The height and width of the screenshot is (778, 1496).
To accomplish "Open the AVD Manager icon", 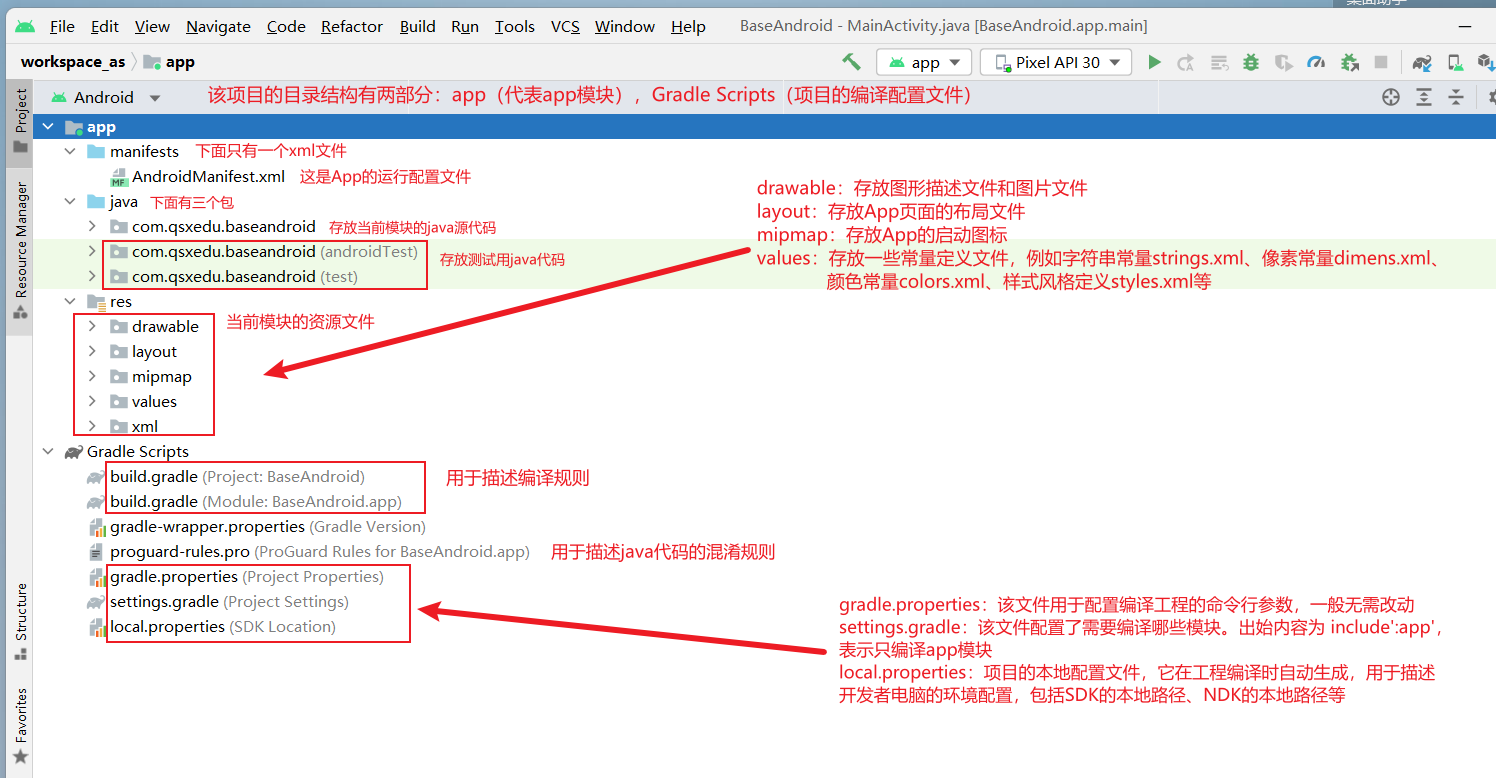I will [x=1456, y=62].
